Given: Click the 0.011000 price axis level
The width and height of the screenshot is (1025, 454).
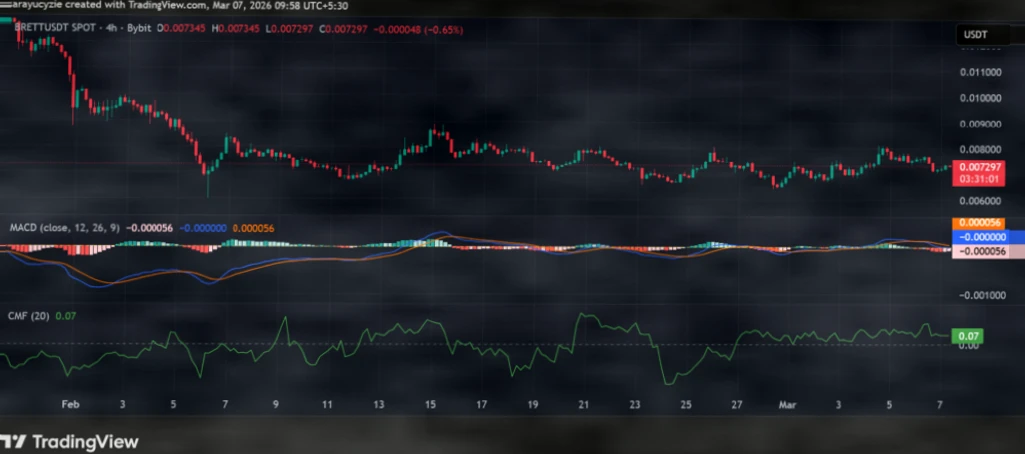Looking at the screenshot, I should pyautogui.click(x=979, y=73).
